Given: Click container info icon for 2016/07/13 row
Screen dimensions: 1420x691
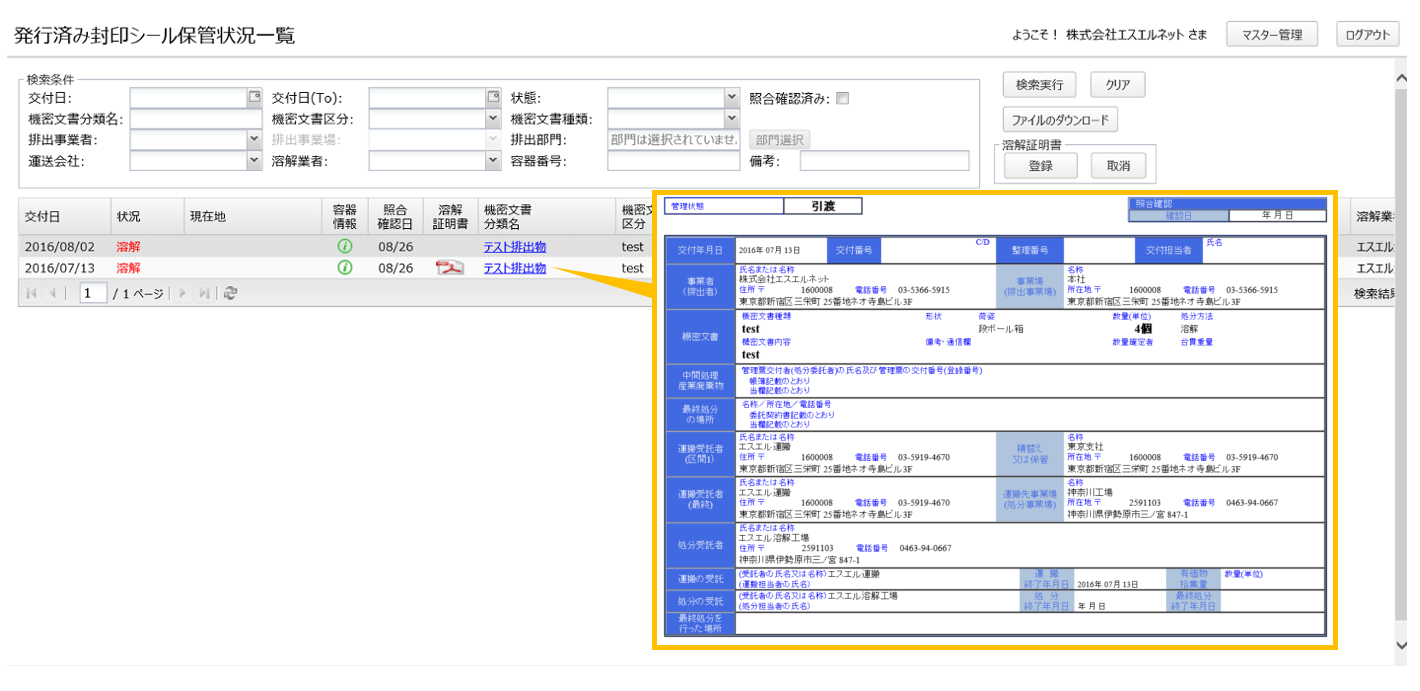Looking at the screenshot, I should tap(345, 268).
